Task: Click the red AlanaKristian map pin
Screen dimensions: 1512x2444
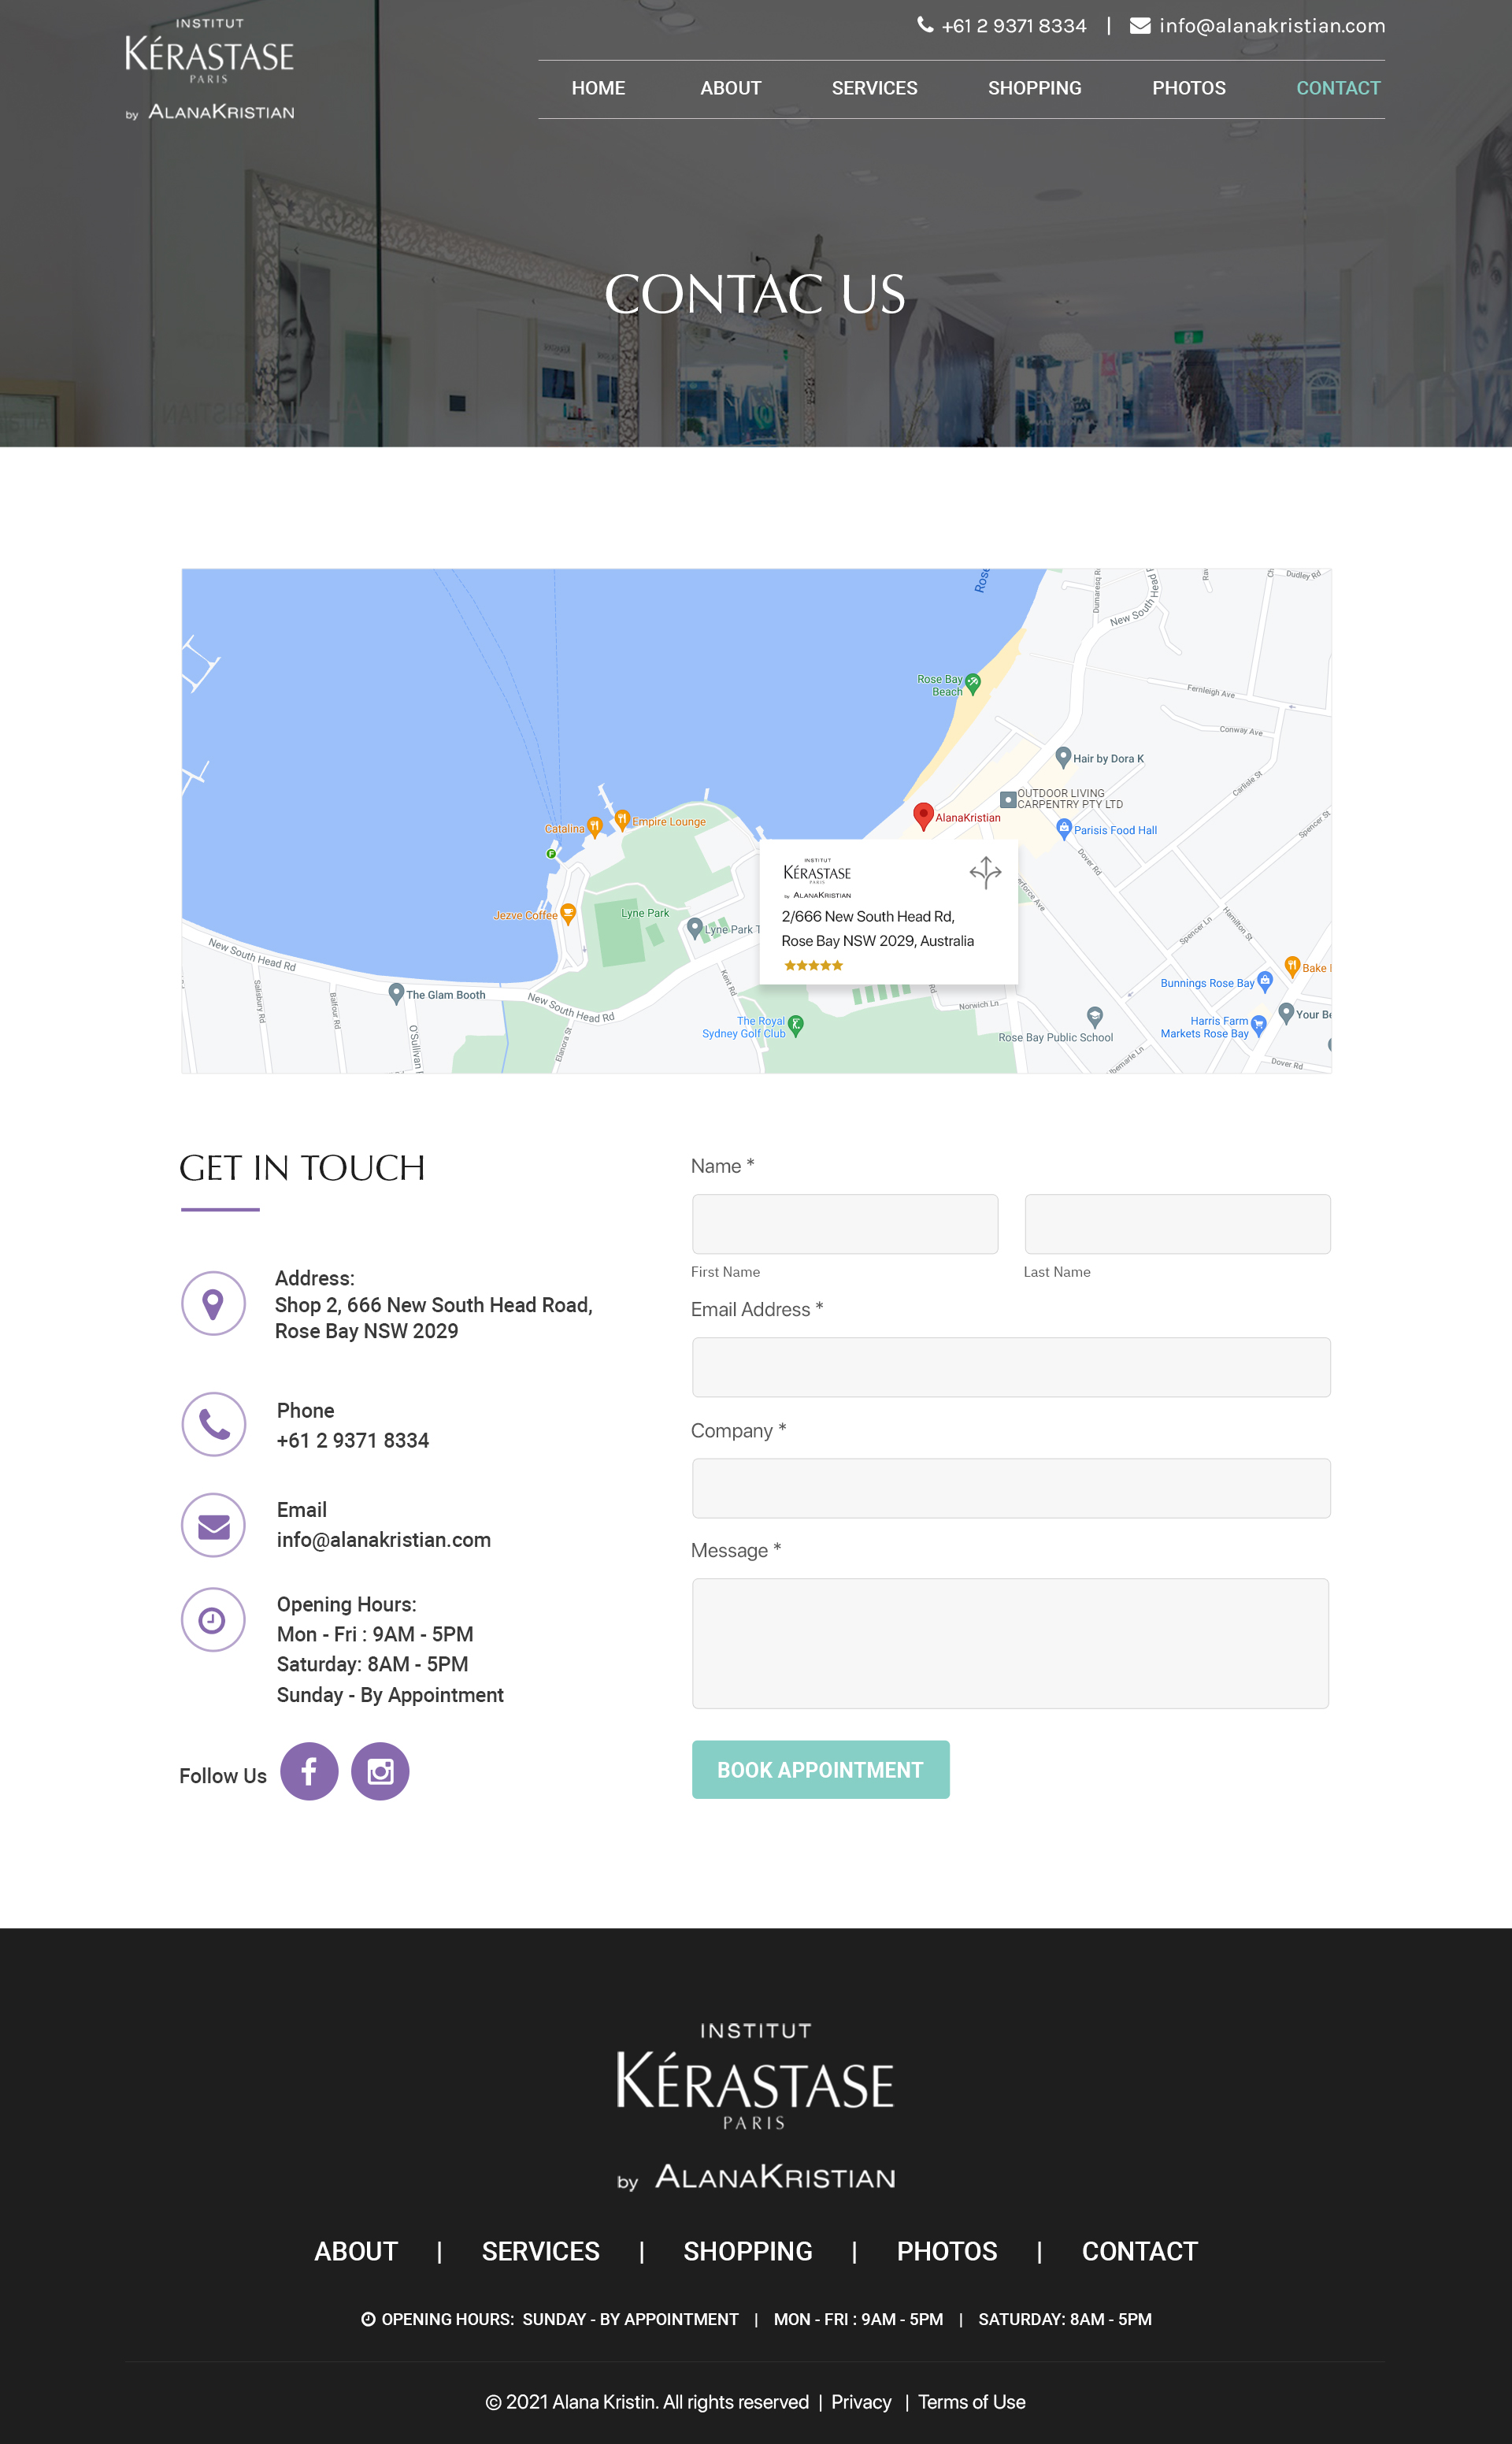Action: pyautogui.click(x=923, y=815)
